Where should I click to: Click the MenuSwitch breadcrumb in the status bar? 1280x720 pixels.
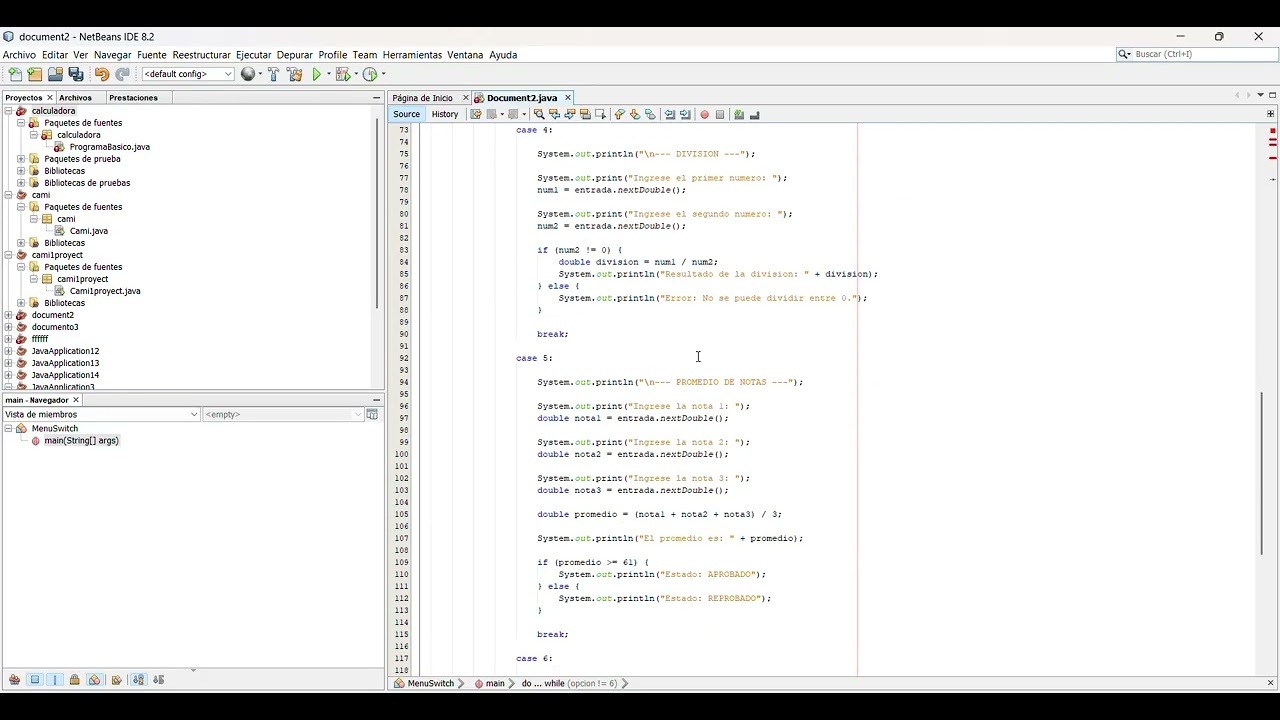430,683
